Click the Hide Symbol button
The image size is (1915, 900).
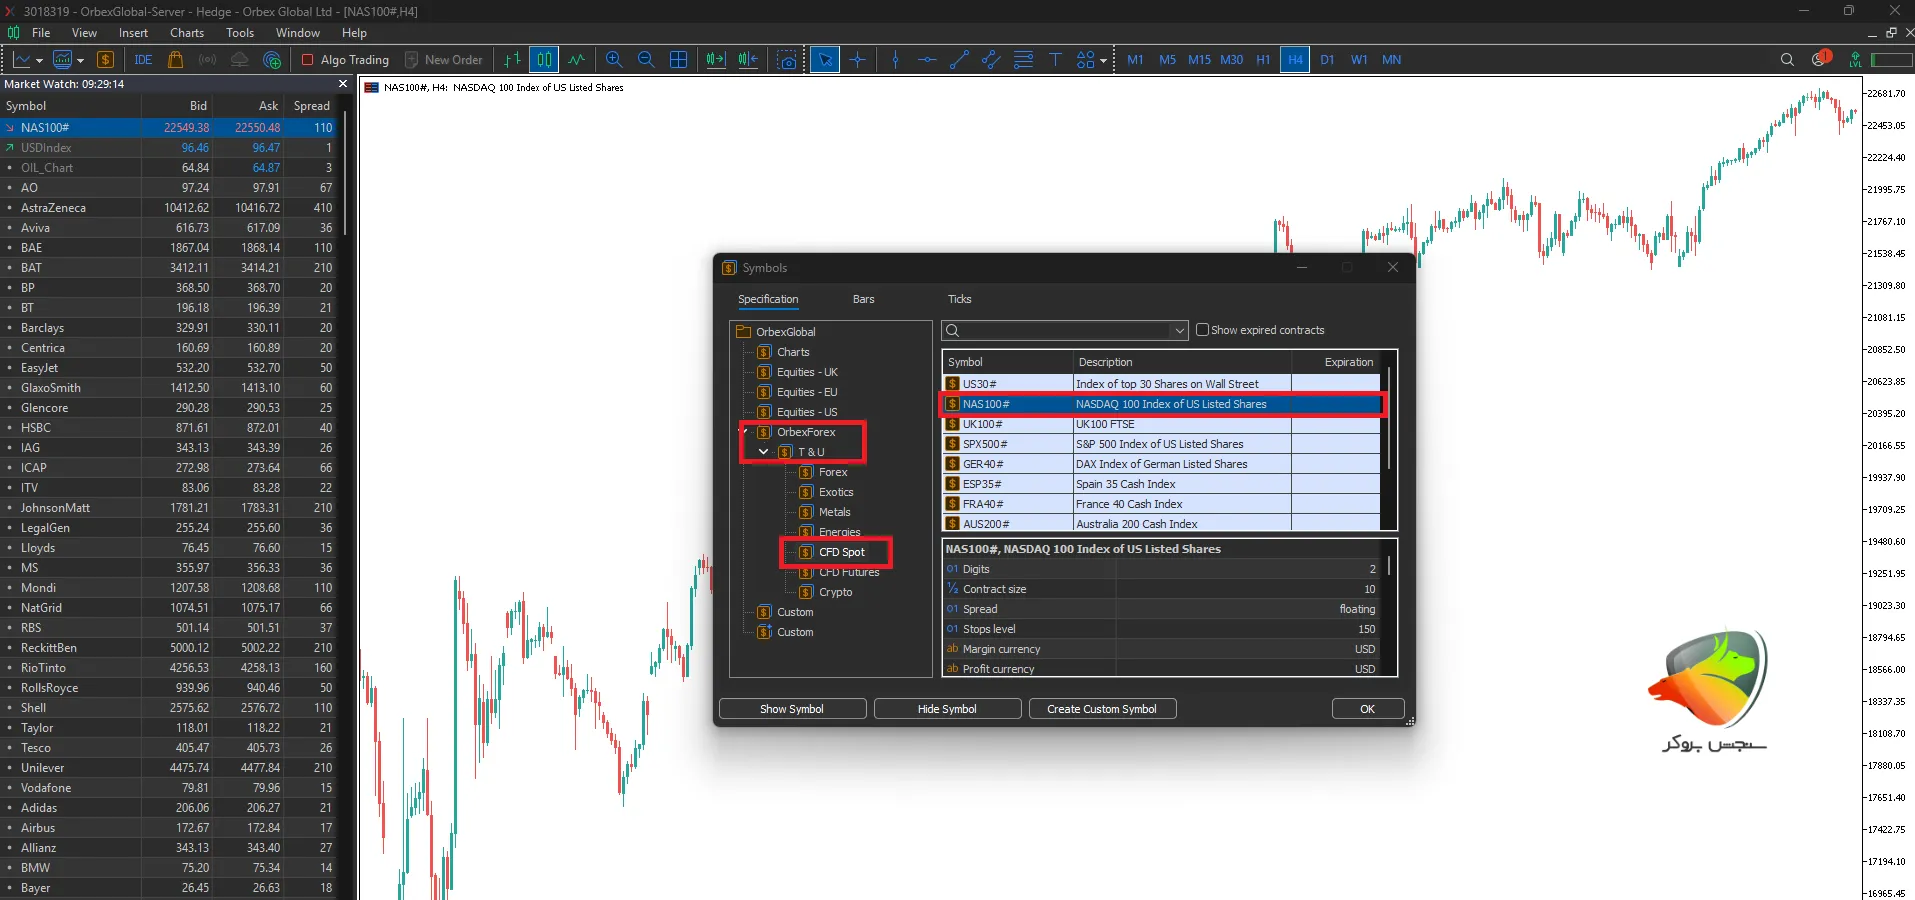pyautogui.click(x=946, y=709)
